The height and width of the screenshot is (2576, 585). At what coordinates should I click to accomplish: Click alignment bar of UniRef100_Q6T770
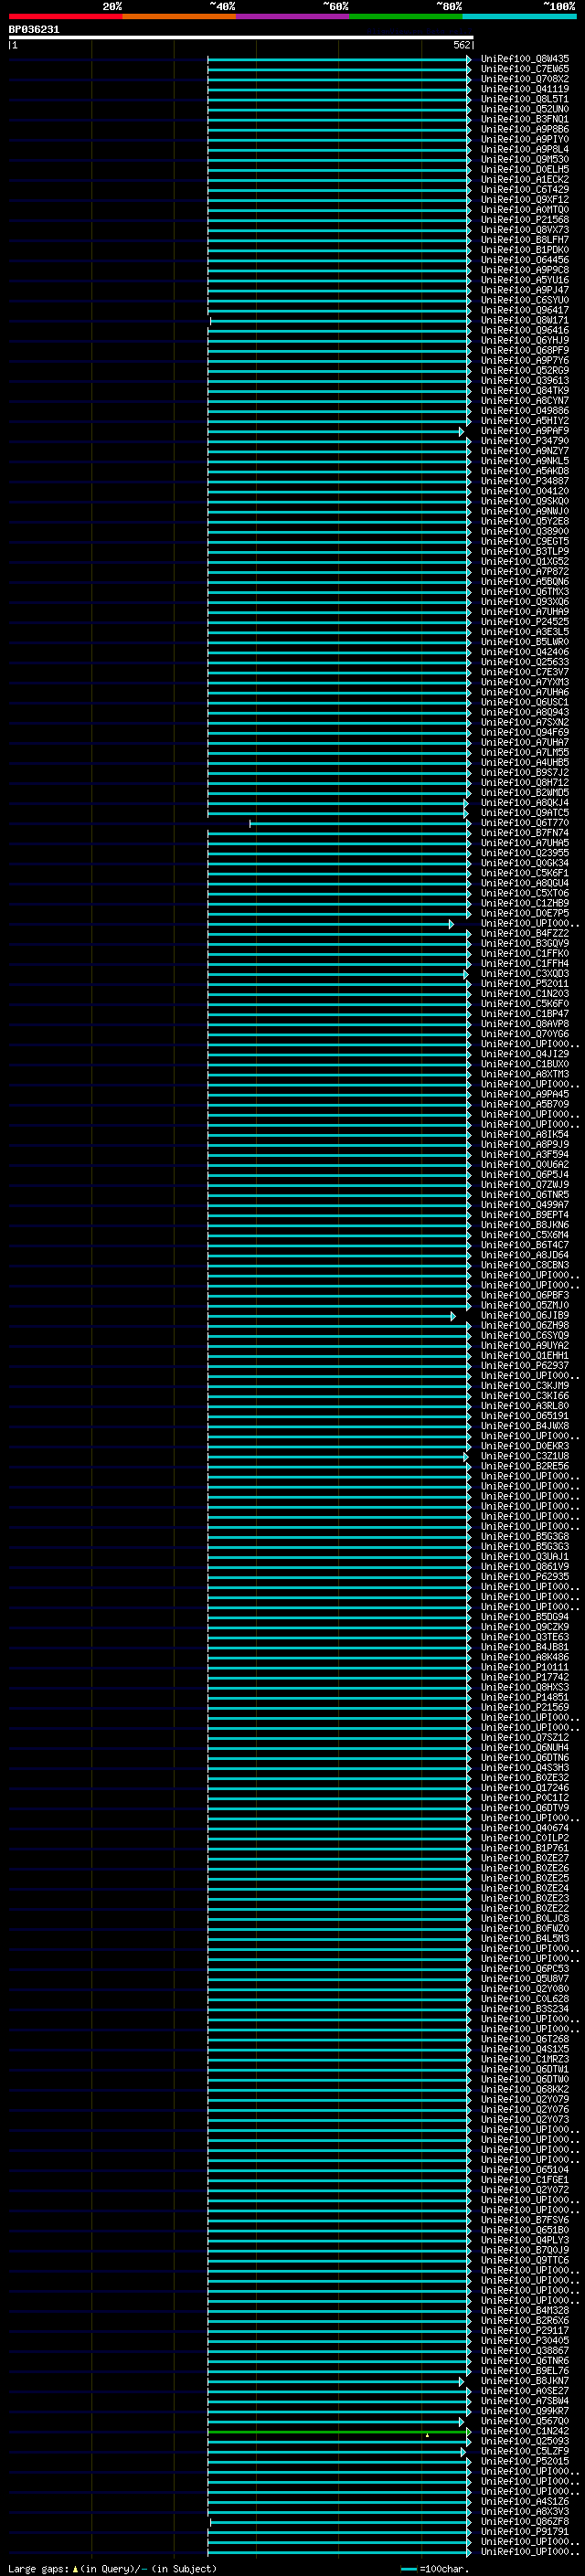360,823
